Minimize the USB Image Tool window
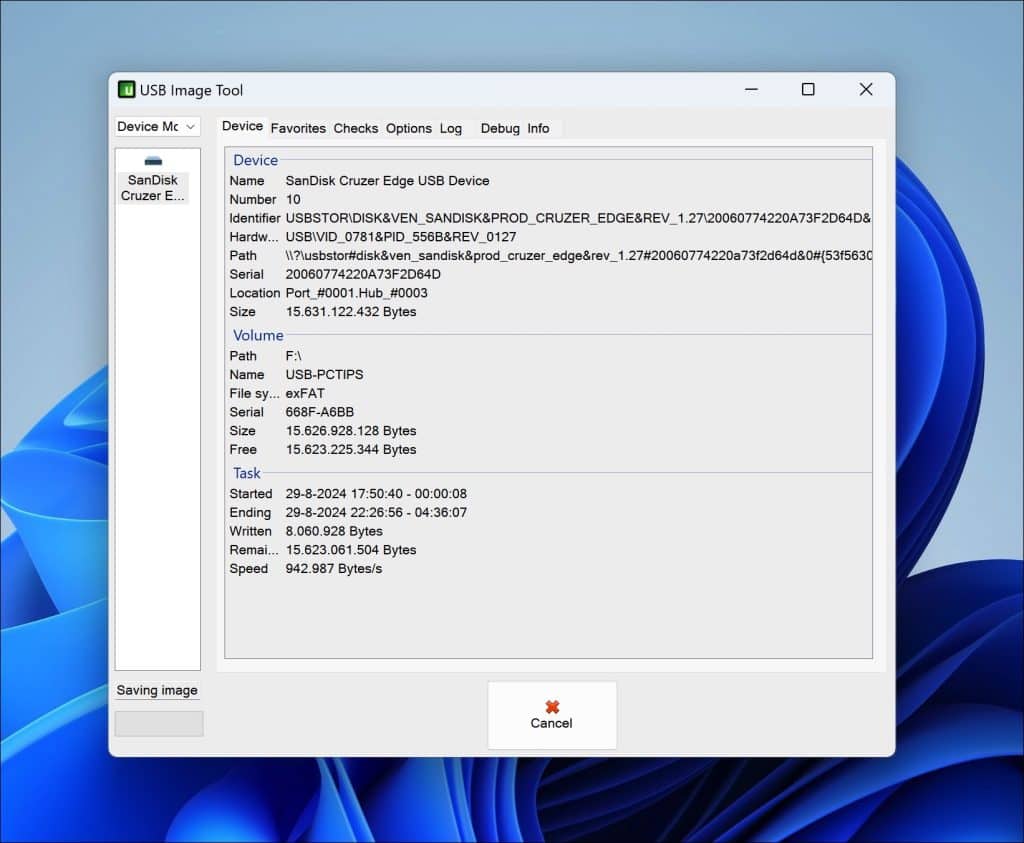The height and width of the screenshot is (843, 1024). click(x=752, y=89)
